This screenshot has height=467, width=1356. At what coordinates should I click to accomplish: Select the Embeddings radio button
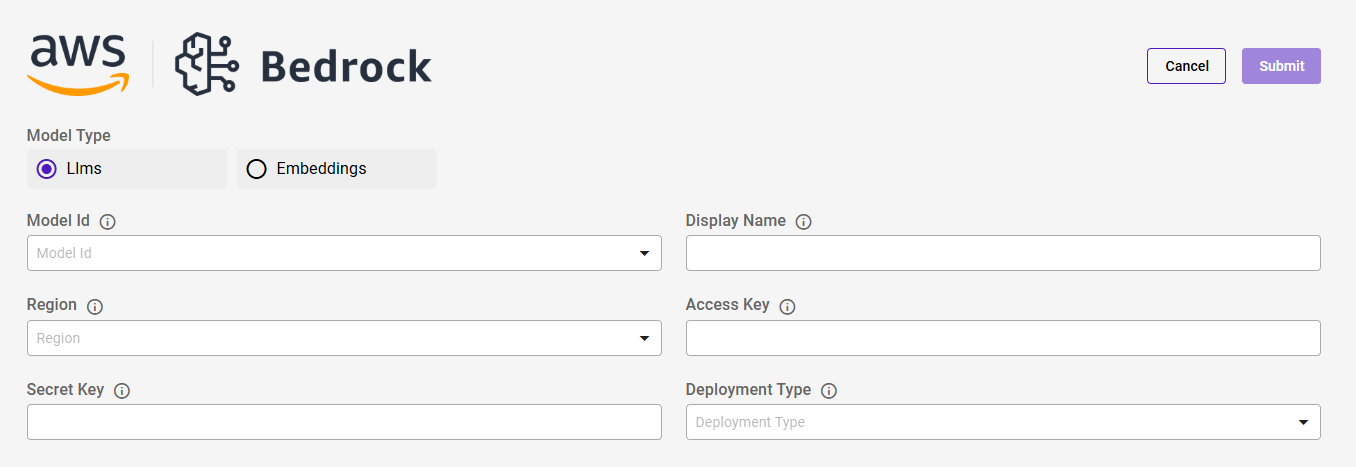(x=257, y=169)
